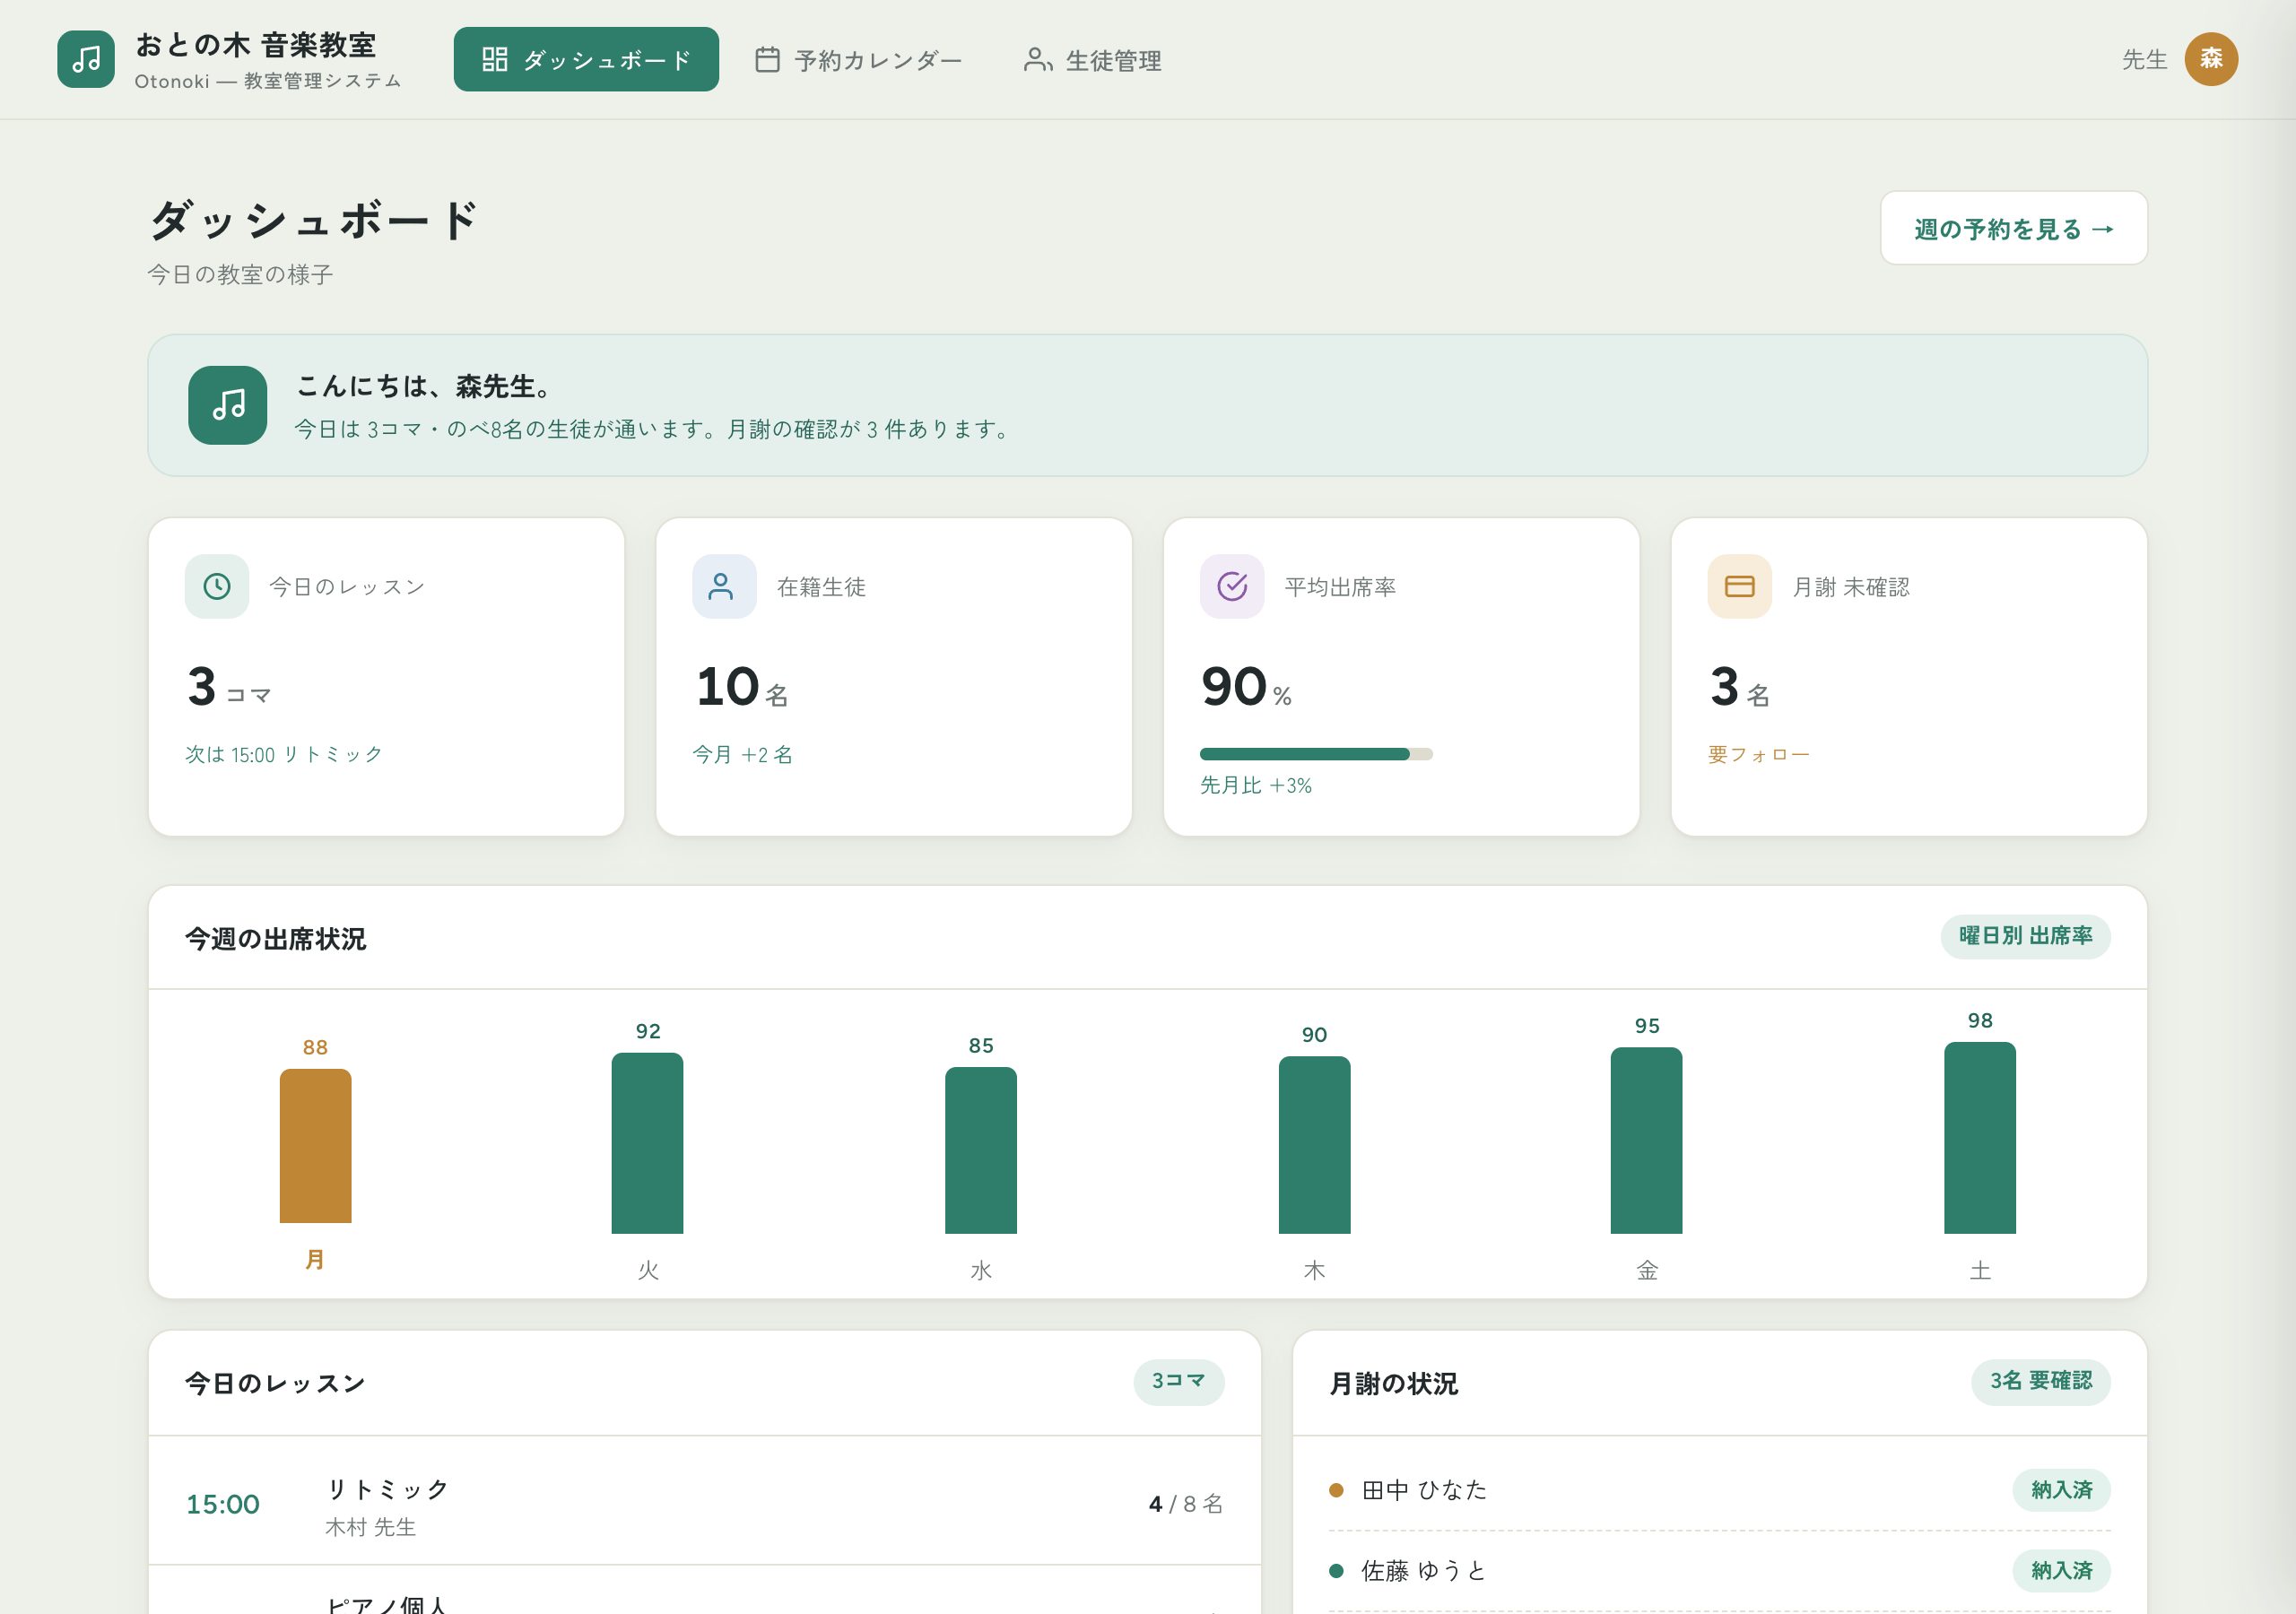
Task: Open the ダッシュボード tab
Action: [x=586, y=59]
